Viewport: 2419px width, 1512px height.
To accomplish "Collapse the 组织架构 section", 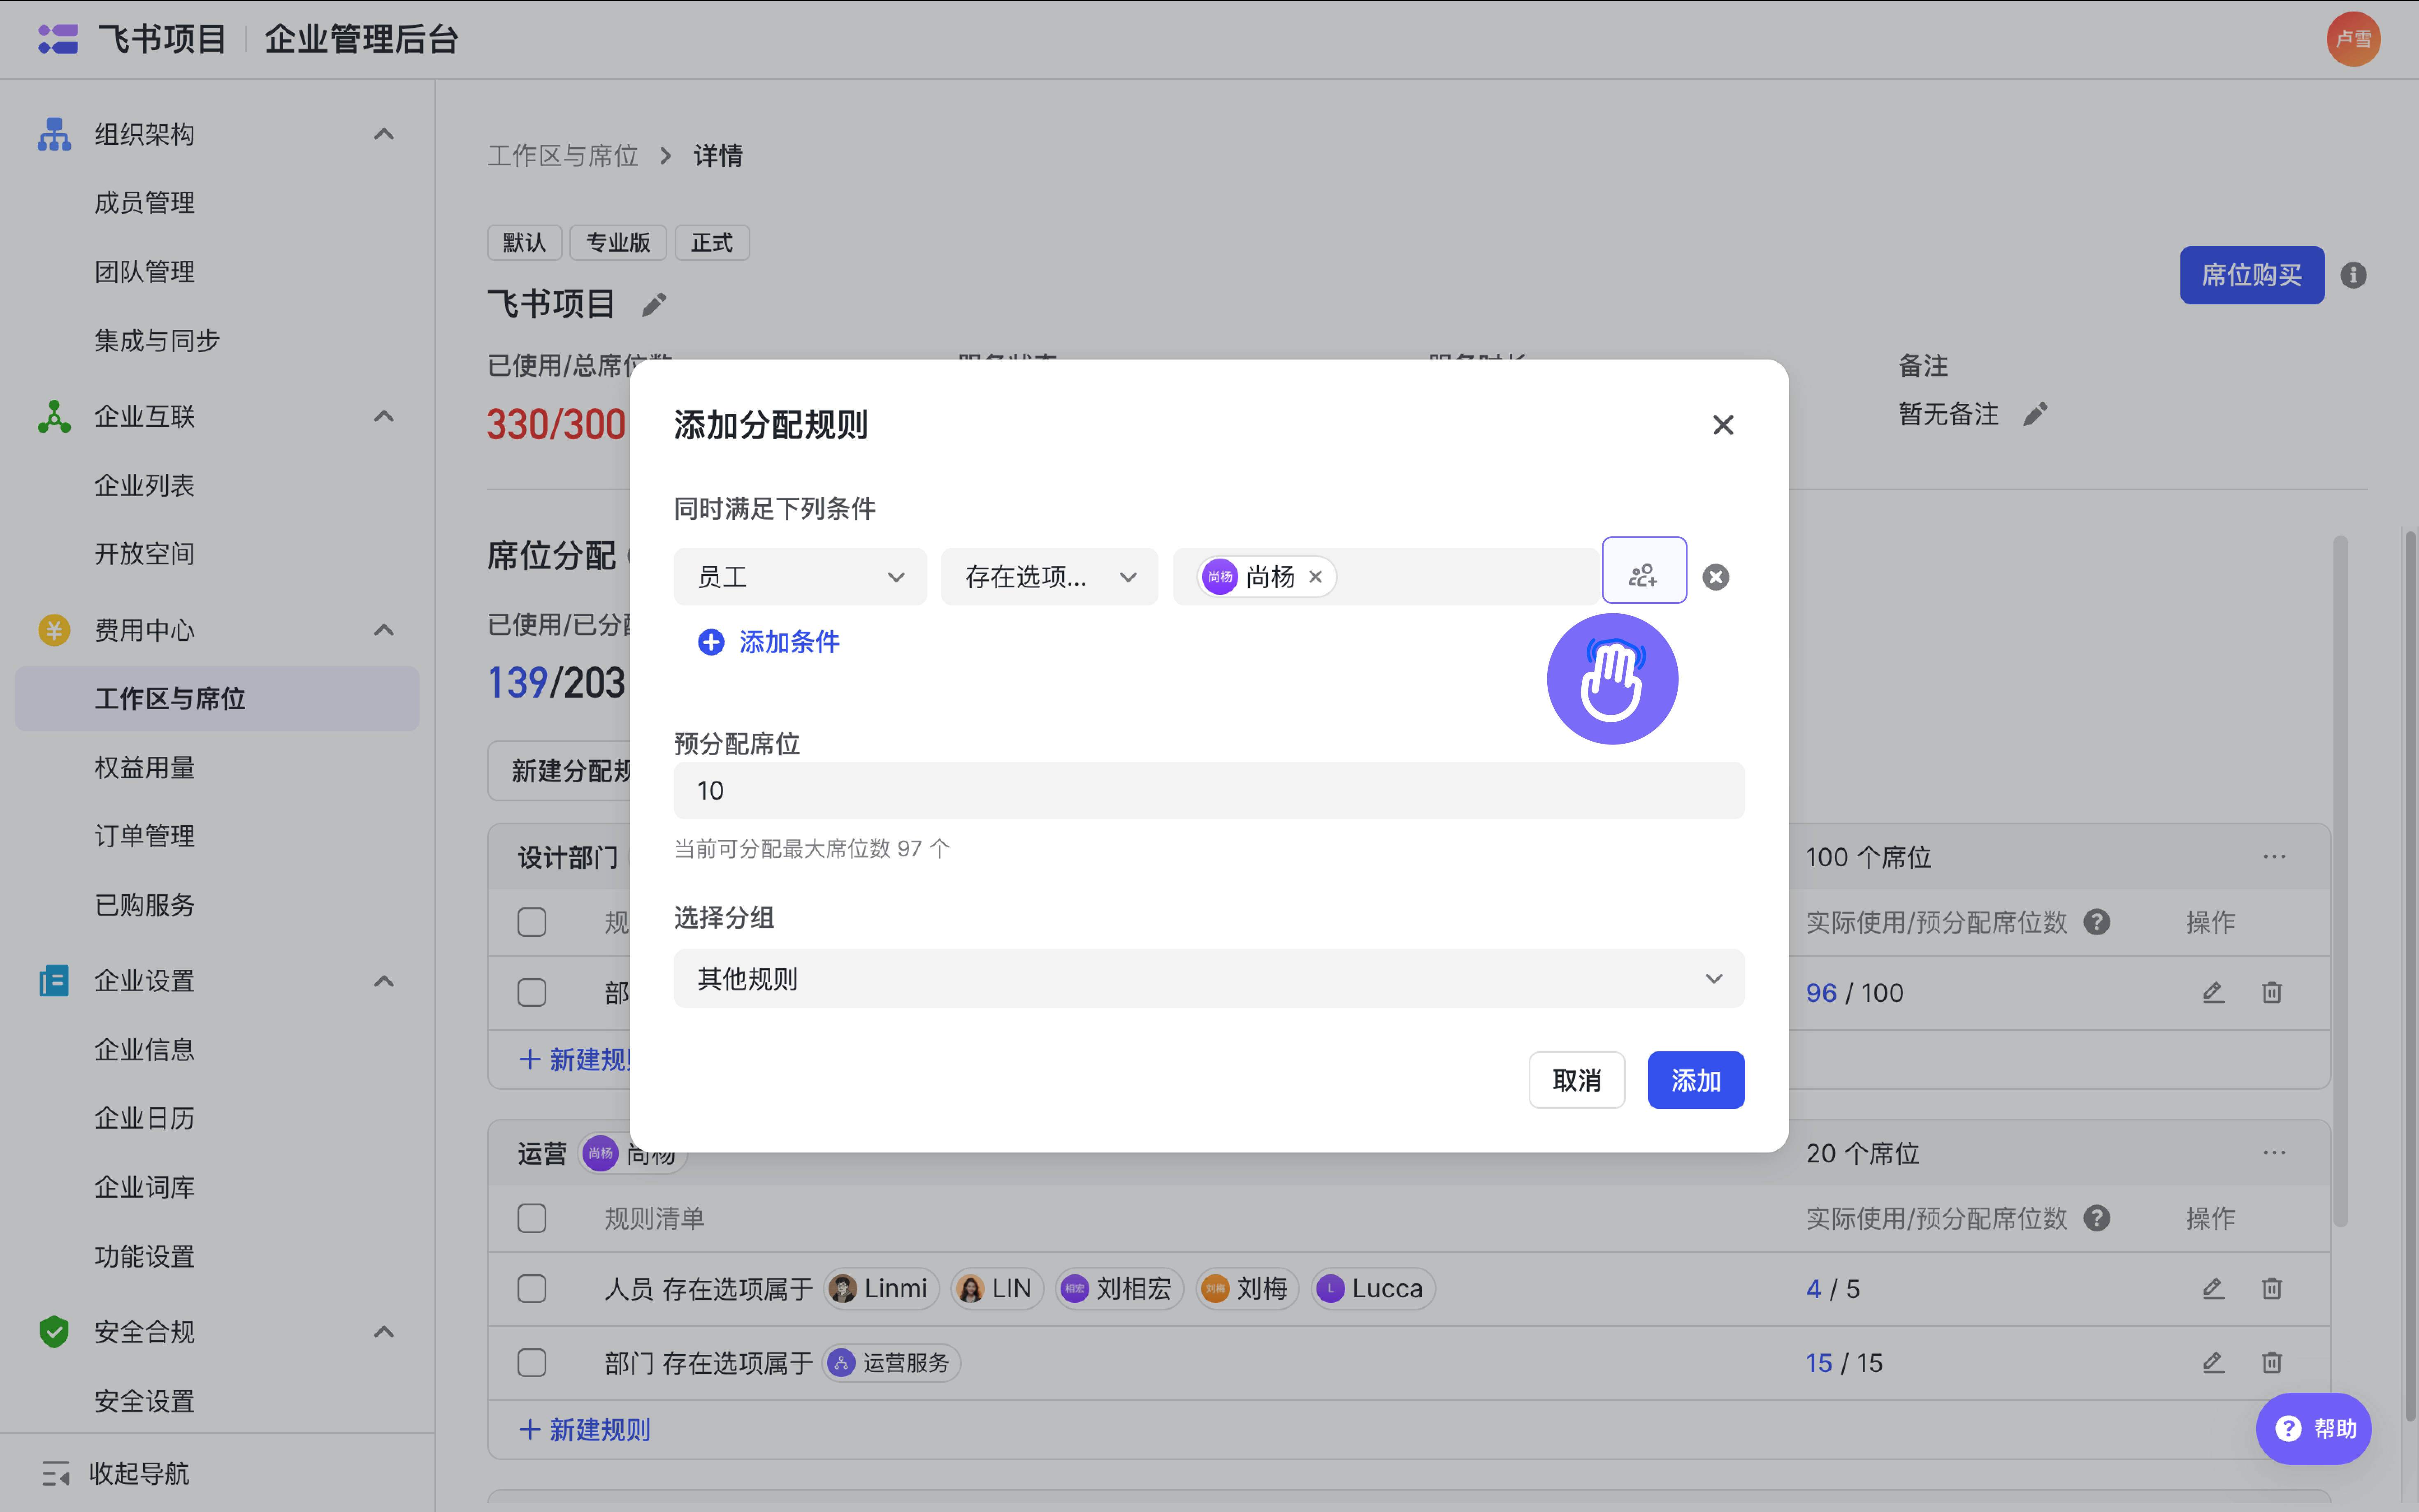I will coord(384,134).
